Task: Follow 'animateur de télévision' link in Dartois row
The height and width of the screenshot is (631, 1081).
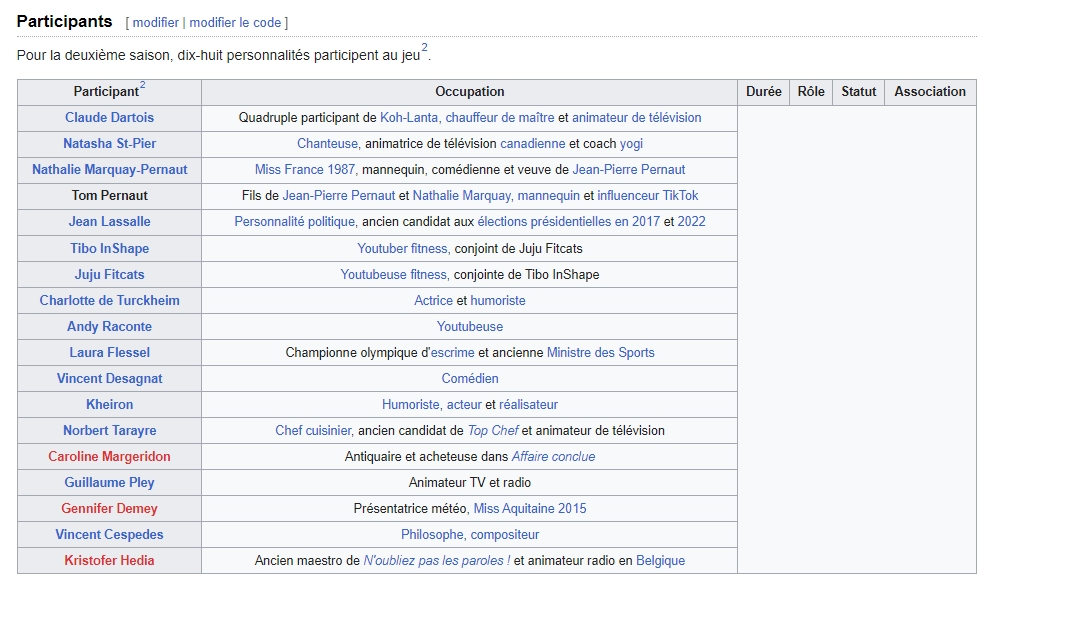Action: pos(636,117)
